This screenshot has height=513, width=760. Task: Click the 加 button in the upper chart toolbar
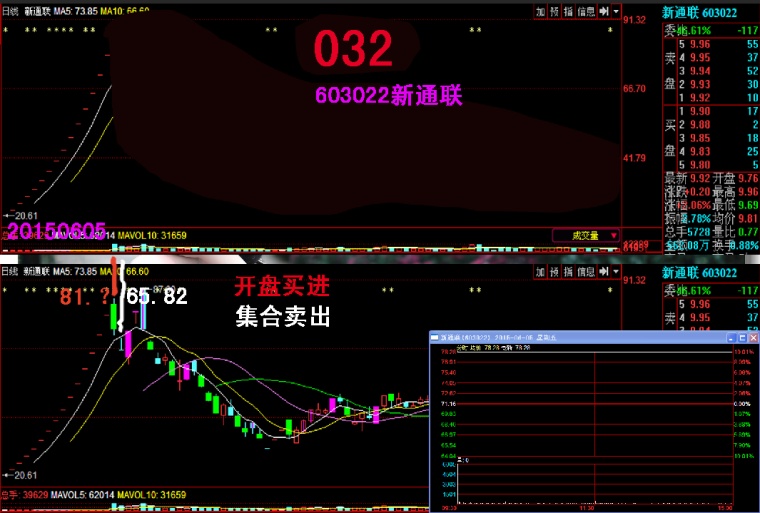pyautogui.click(x=540, y=11)
